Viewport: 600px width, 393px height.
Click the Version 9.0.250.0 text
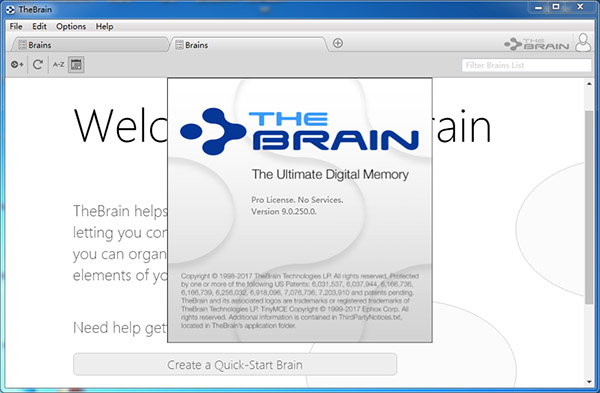[284, 211]
